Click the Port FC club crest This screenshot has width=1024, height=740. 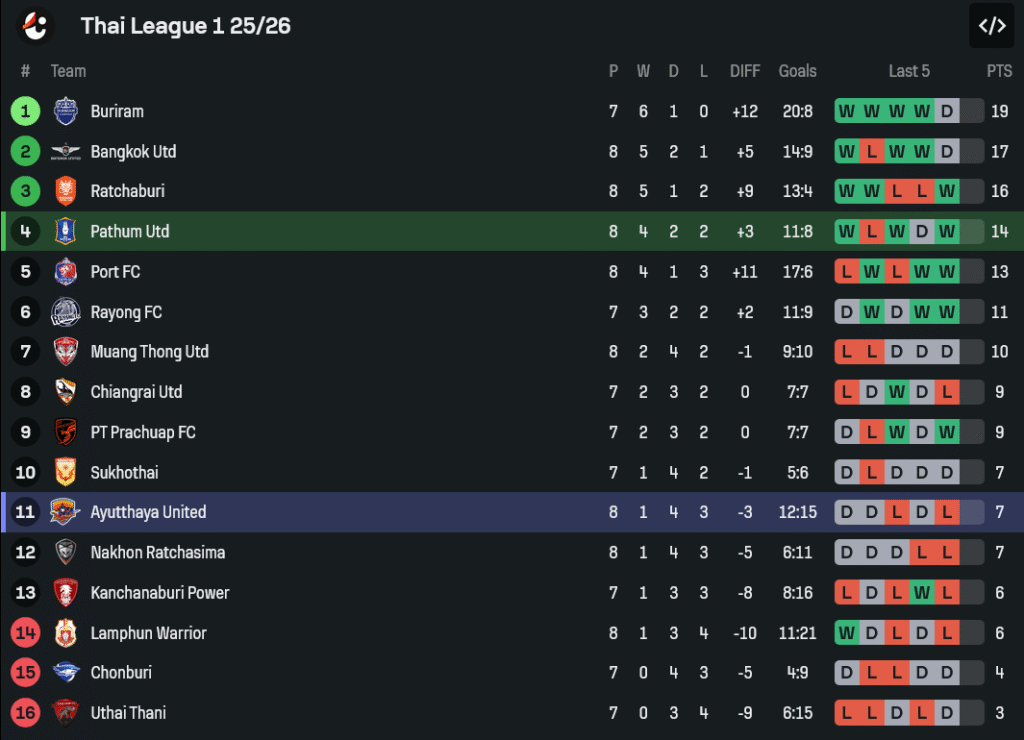click(65, 272)
